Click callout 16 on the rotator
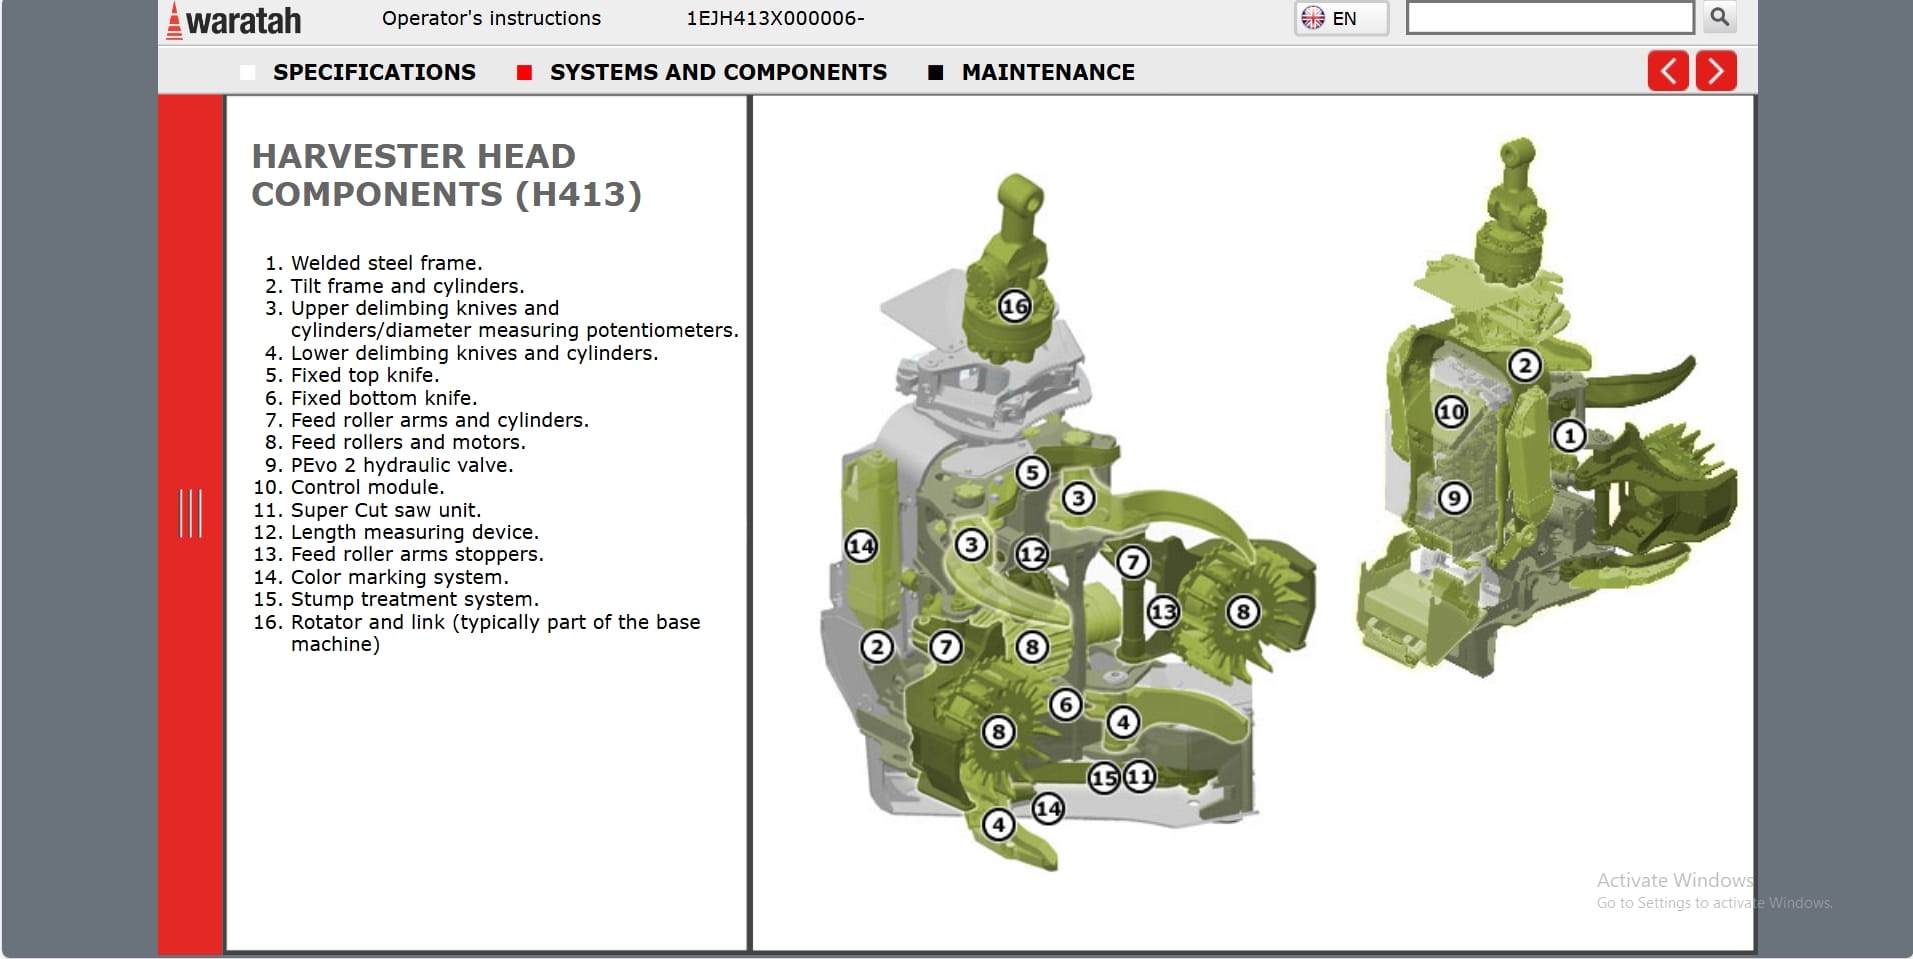The image size is (1913, 959). (1014, 306)
